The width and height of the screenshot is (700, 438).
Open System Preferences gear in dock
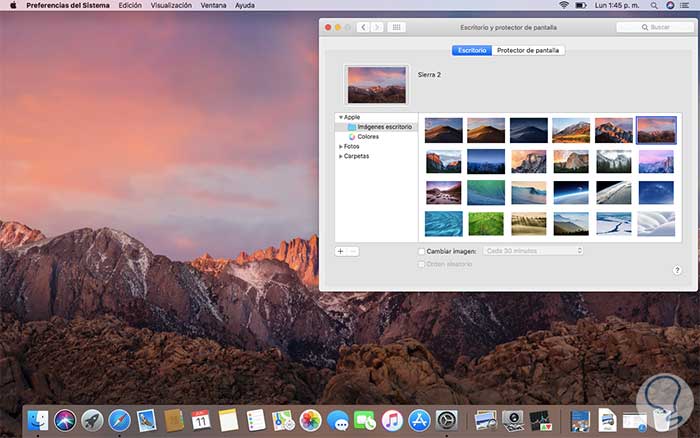point(446,421)
